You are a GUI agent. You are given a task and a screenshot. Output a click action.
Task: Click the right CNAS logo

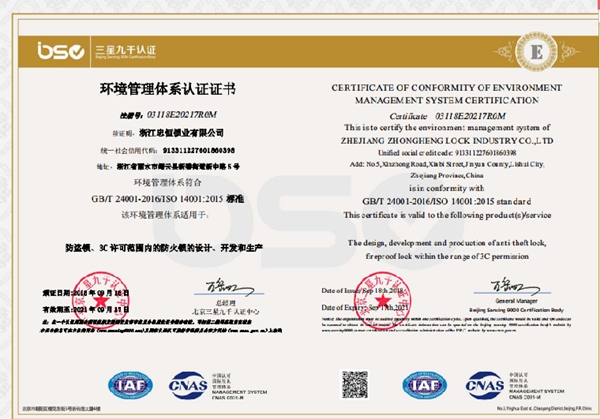(484, 385)
